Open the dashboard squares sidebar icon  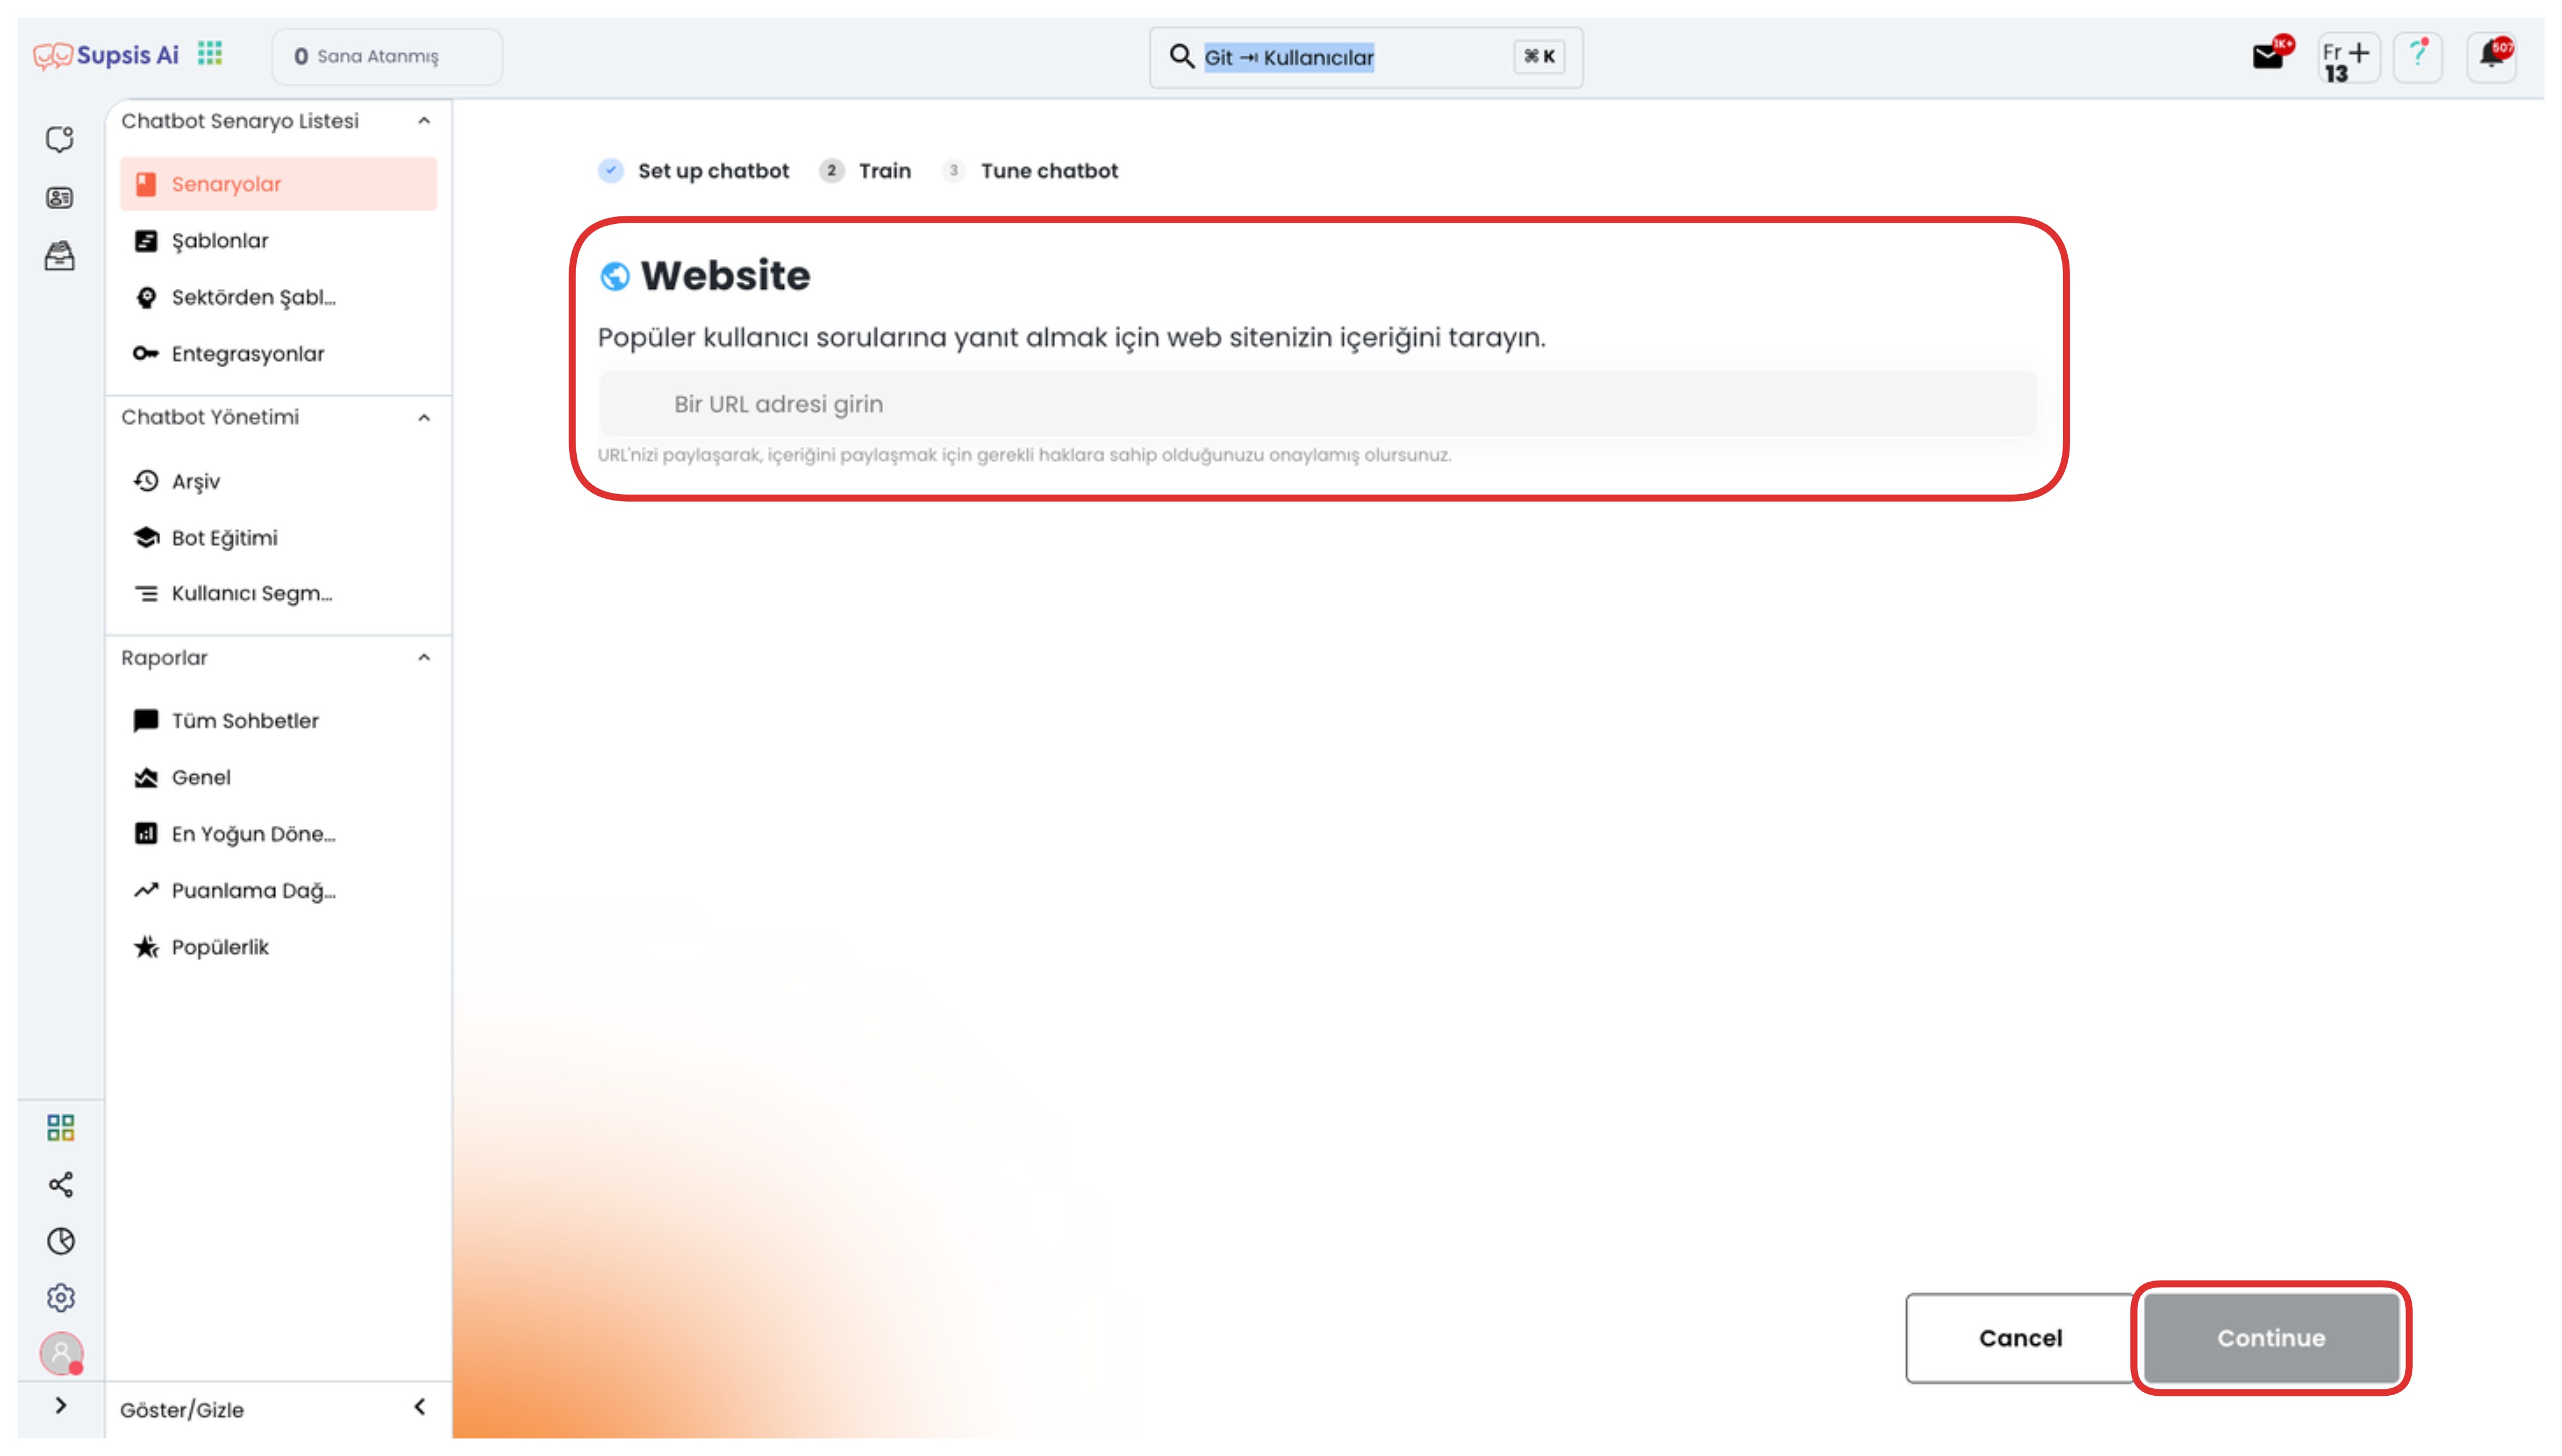point(61,1128)
